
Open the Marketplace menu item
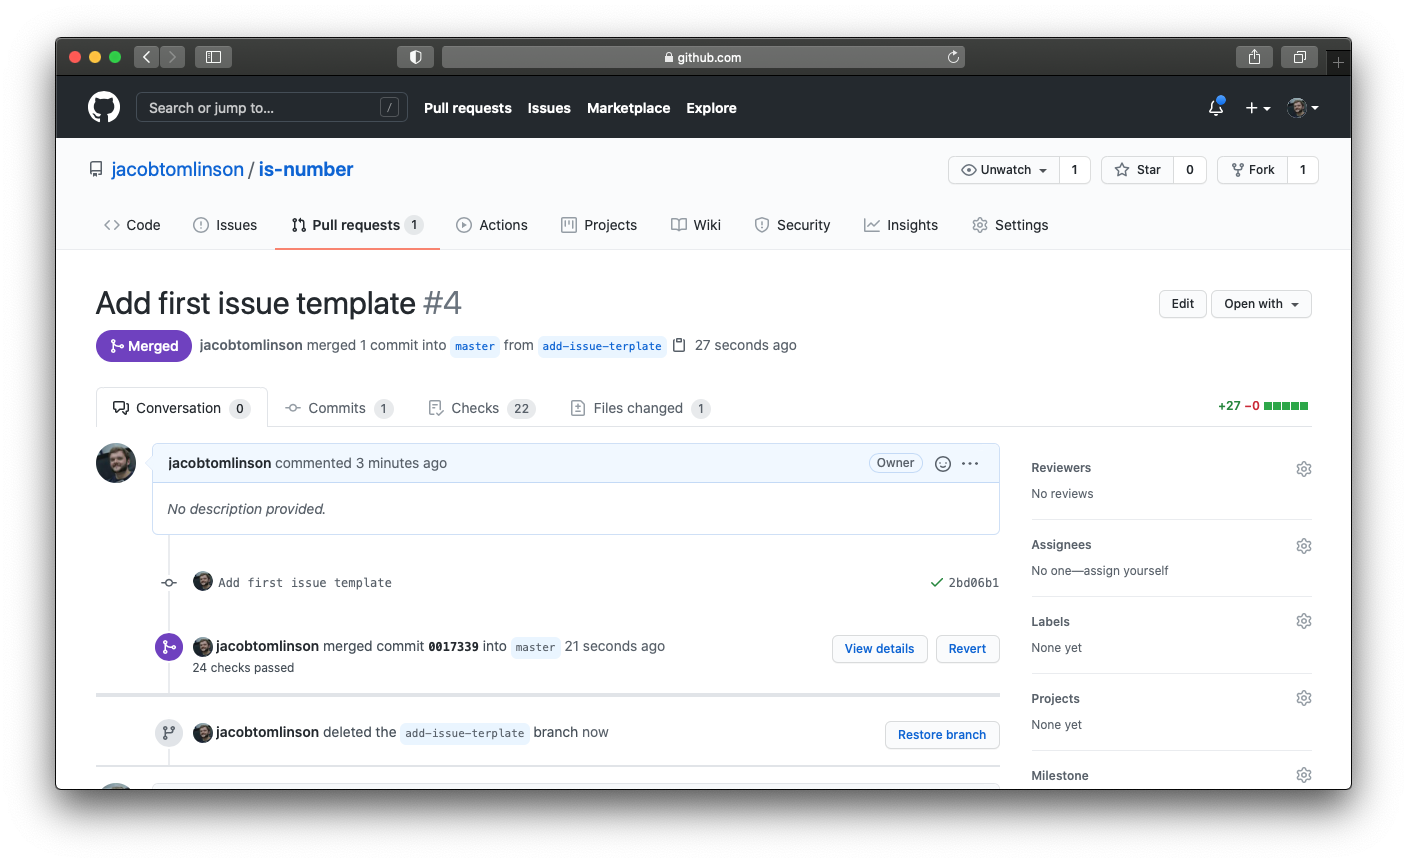click(628, 107)
